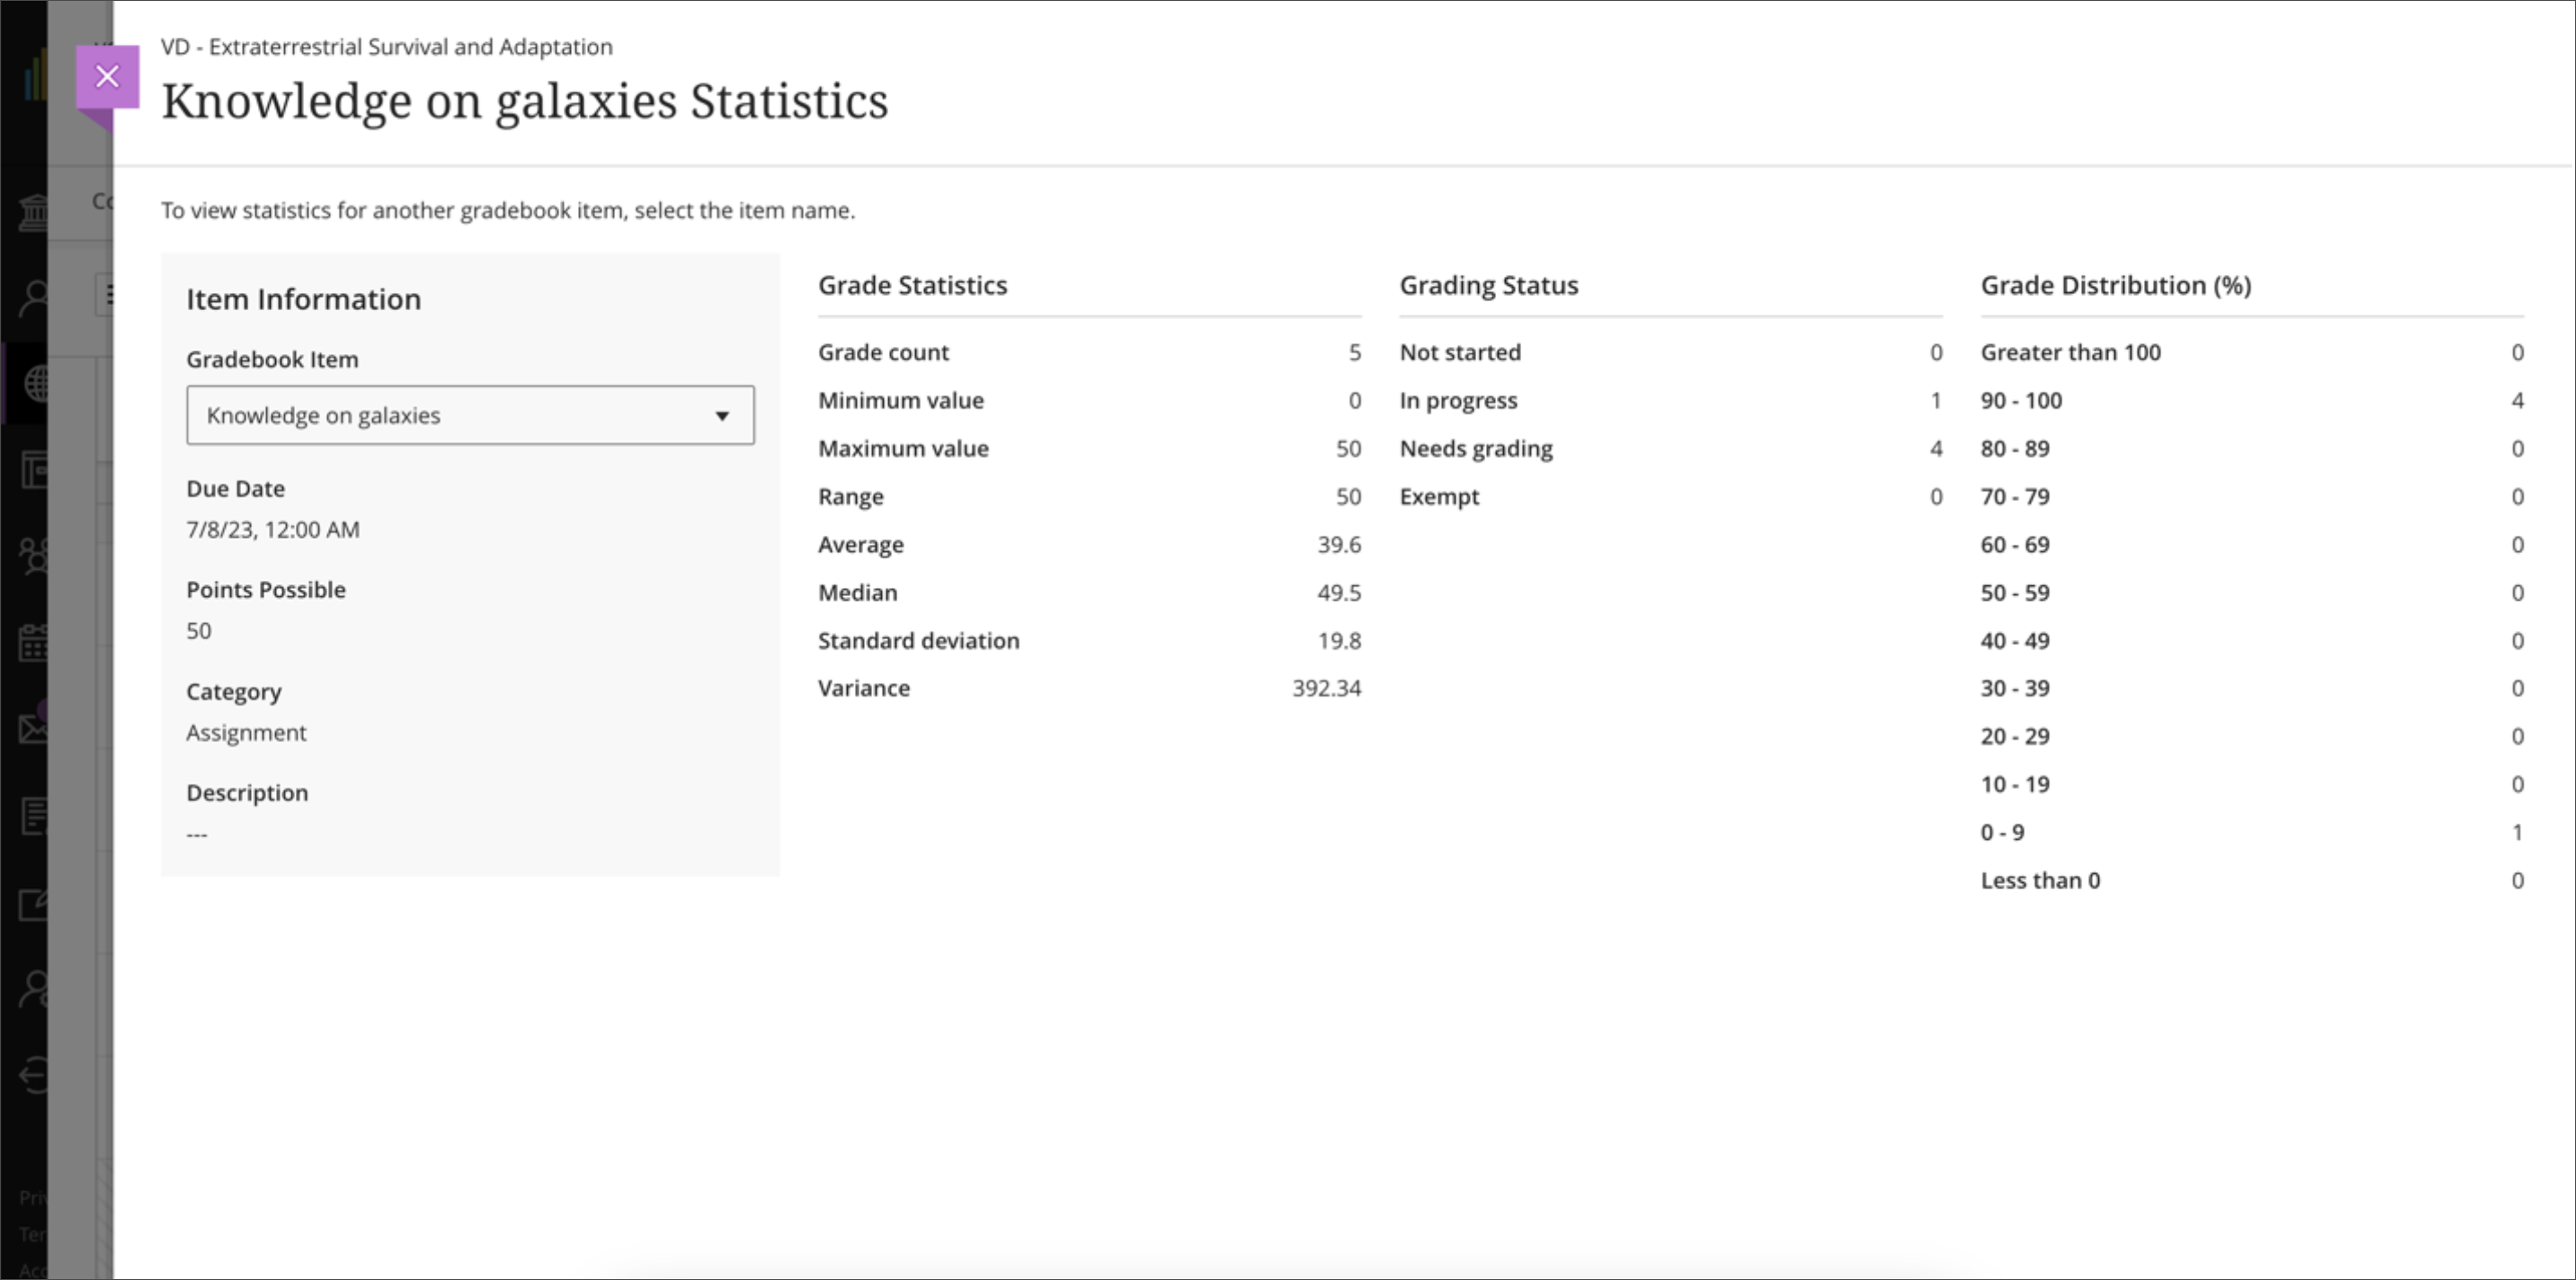This screenshot has height=1280, width=2576.
Task: Open the Activity Stream icon in sidebar
Action: tap(33, 75)
